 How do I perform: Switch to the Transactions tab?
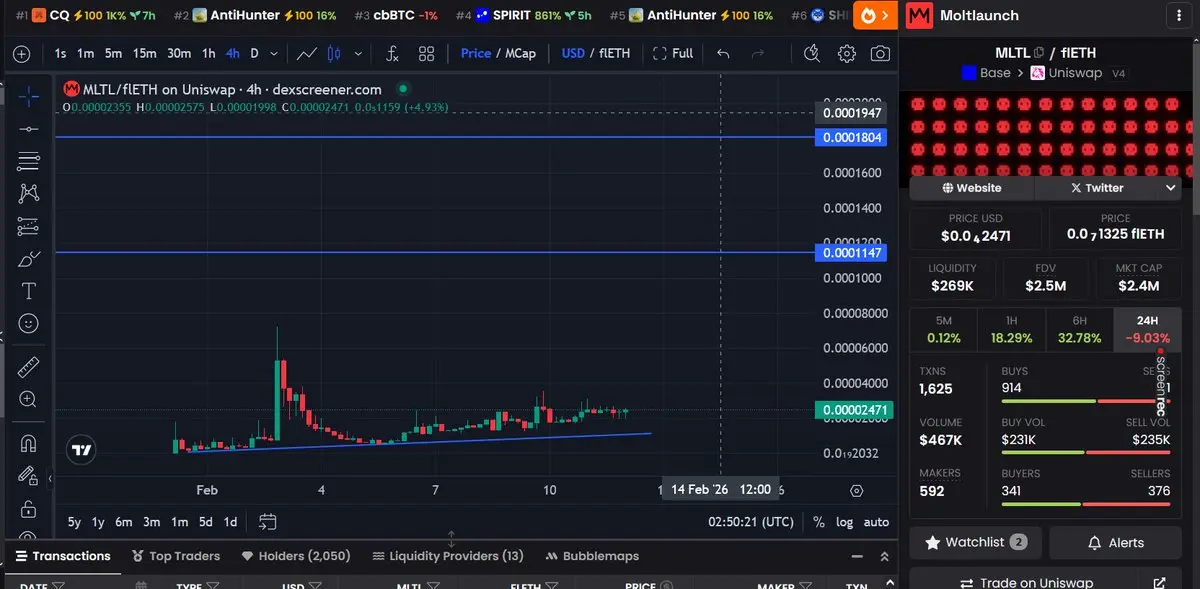tap(61, 556)
